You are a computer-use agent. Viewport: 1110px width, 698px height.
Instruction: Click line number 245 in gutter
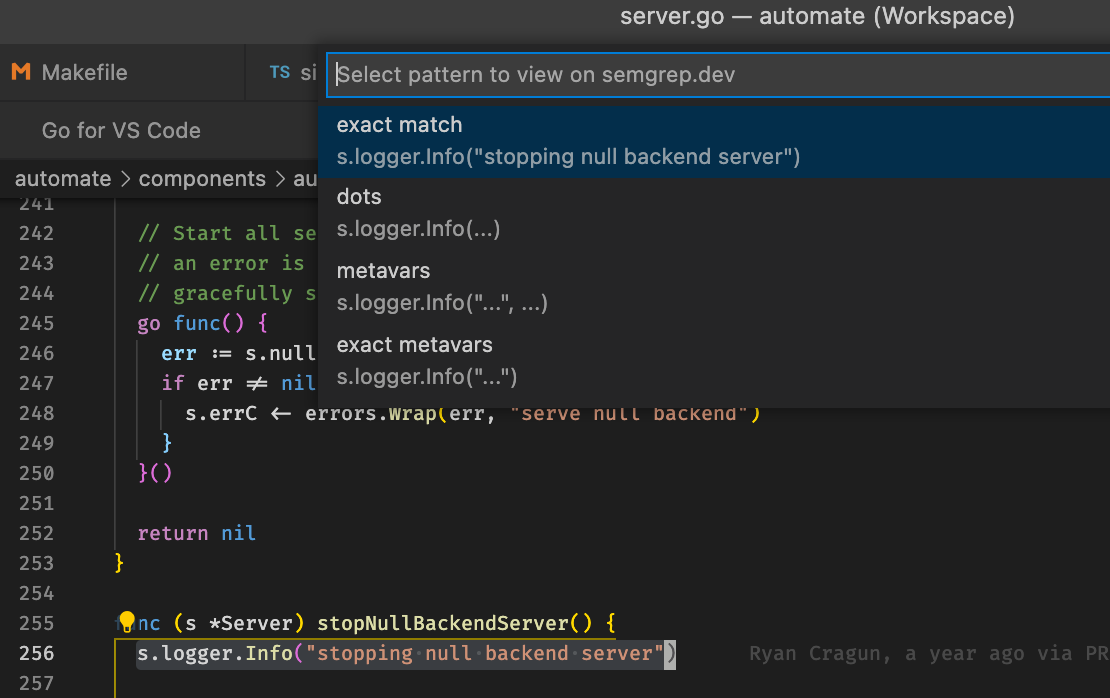[x=36, y=323]
